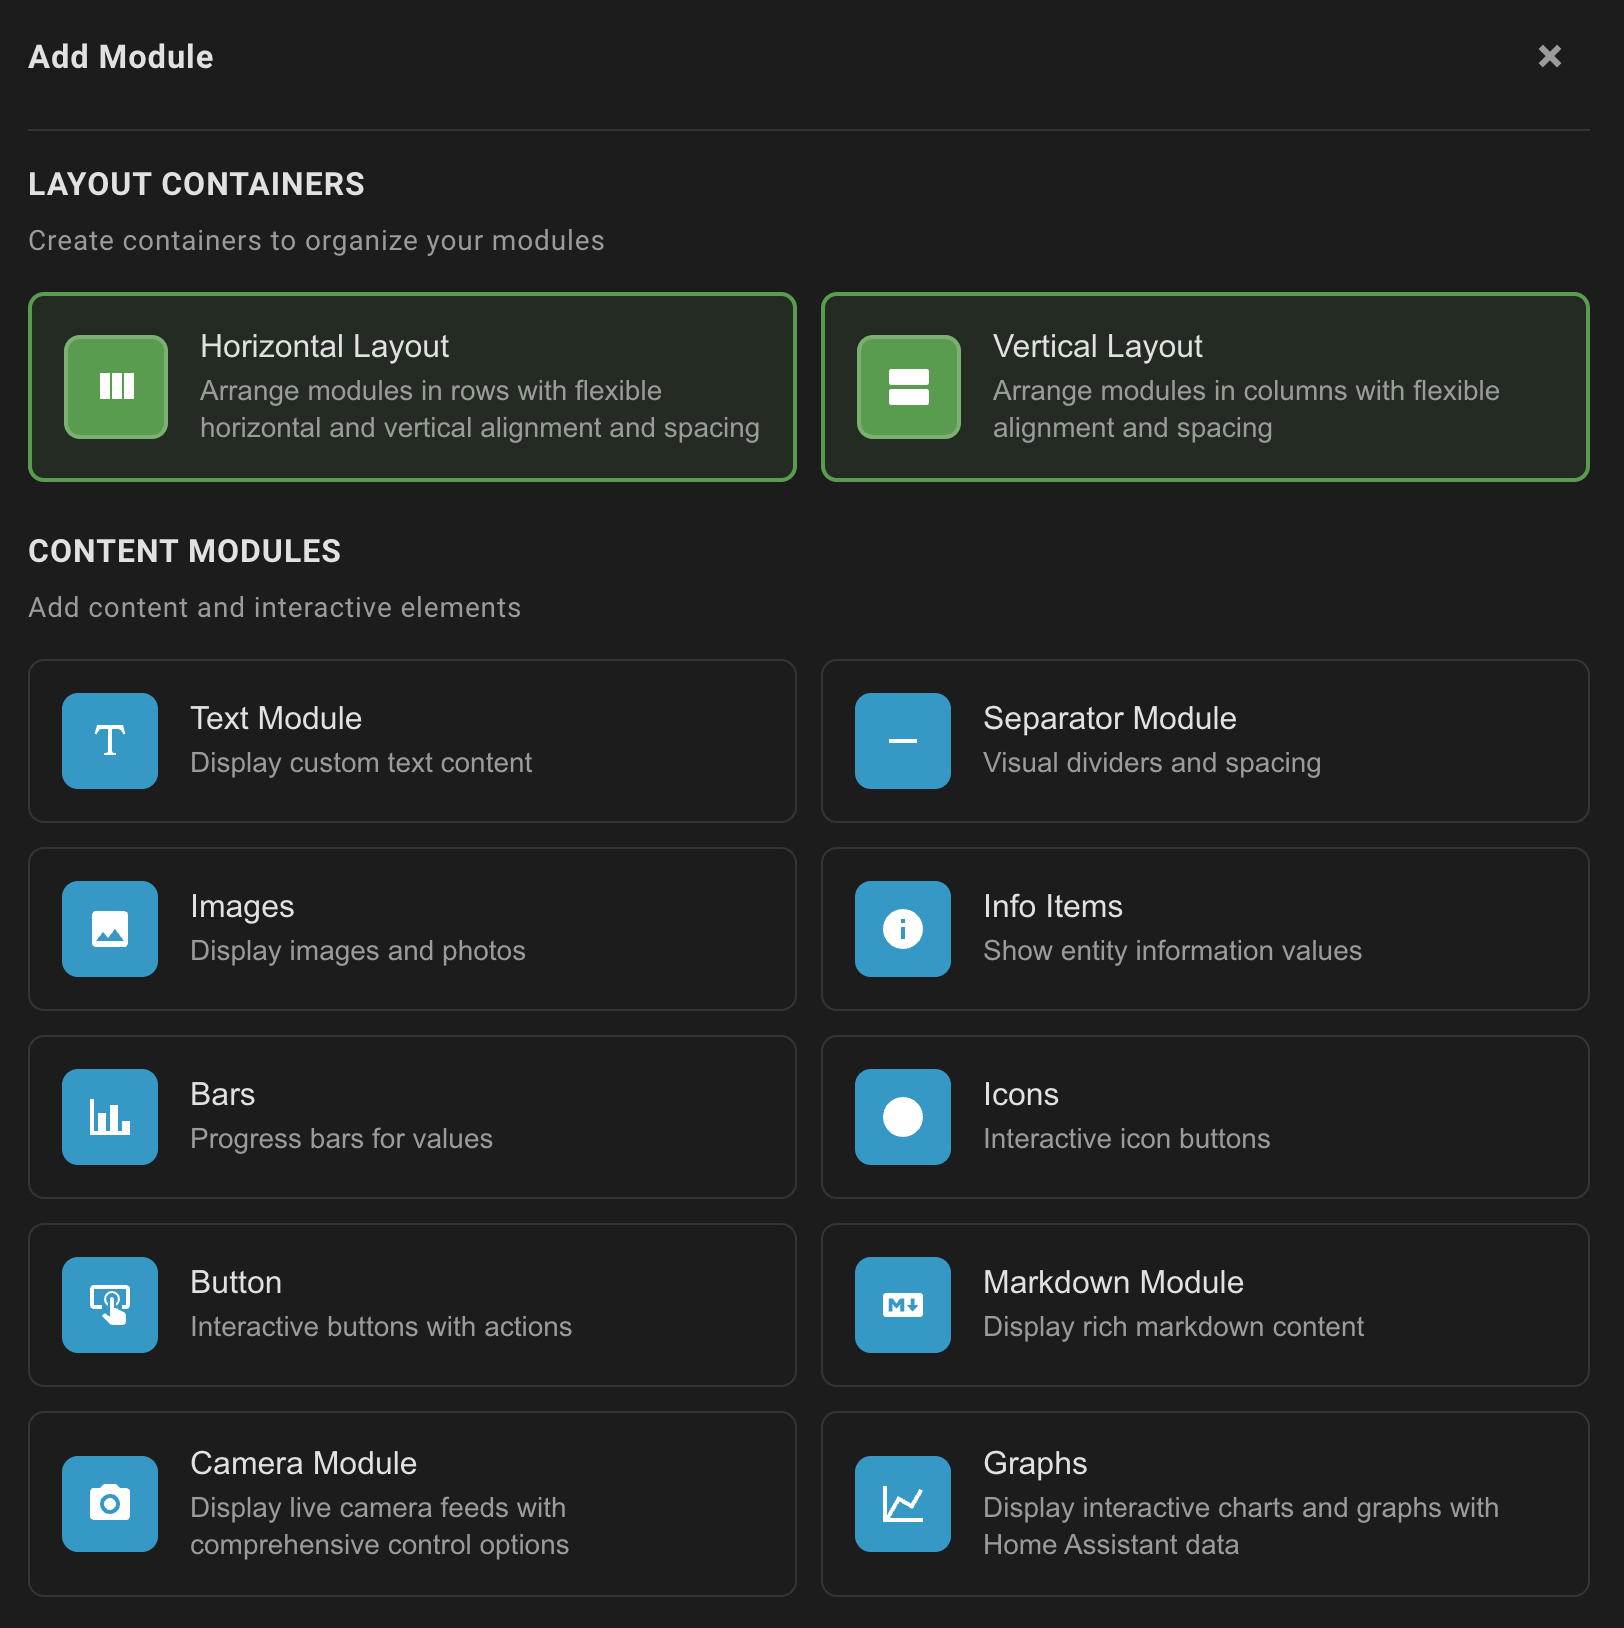The width and height of the screenshot is (1624, 1628).
Task: Click the Bars progress icon
Action: click(x=109, y=1117)
